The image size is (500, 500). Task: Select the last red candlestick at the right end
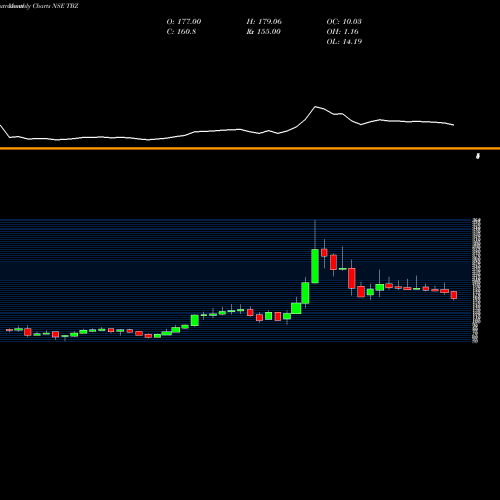click(x=454, y=295)
